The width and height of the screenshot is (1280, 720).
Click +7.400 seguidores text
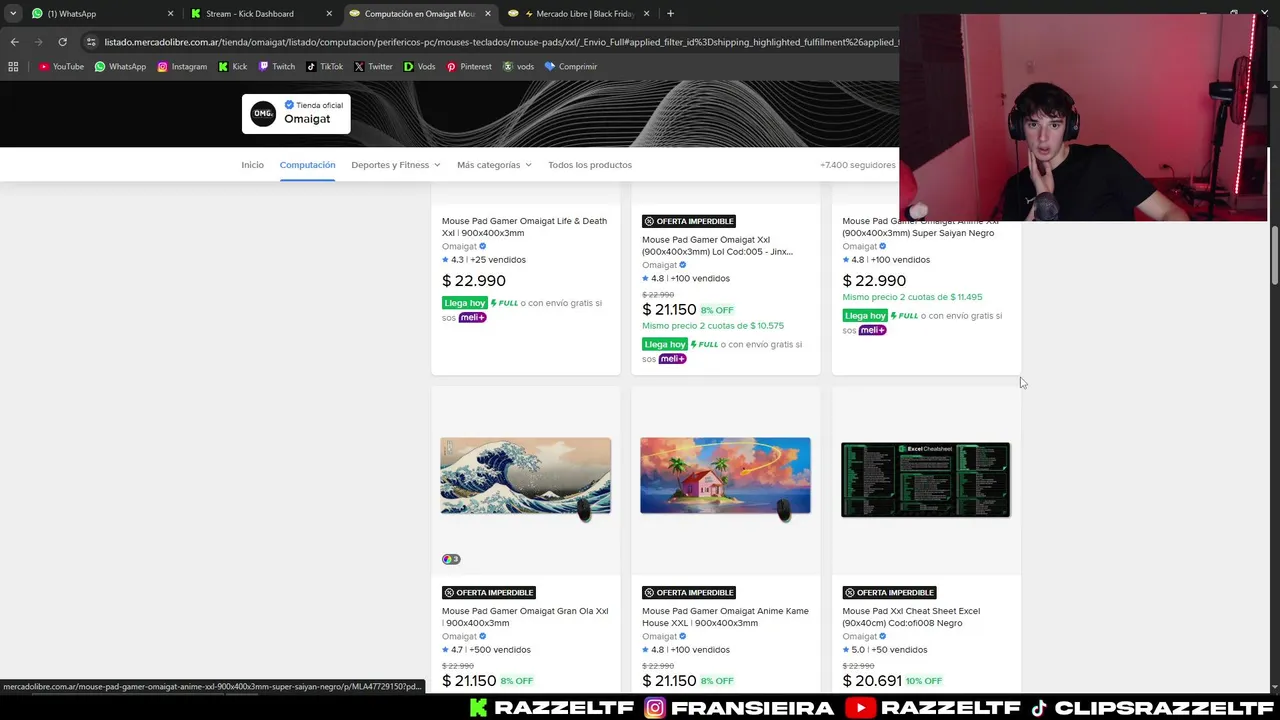[x=858, y=165]
